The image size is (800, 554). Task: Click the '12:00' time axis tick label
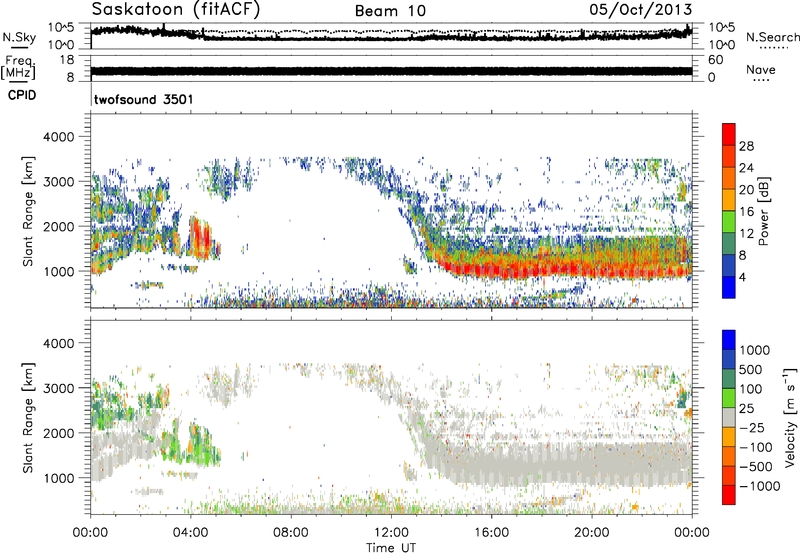[391, 533]
